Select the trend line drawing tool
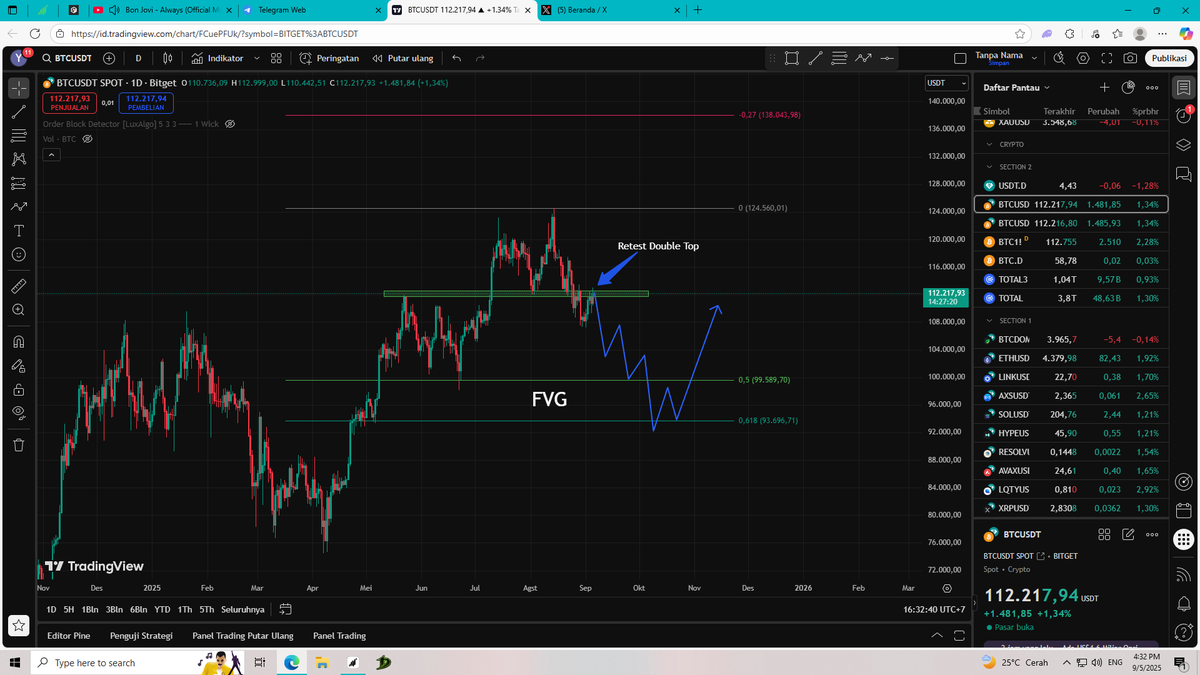Image resolution: width=1200 pixels, height=675 pixels. (x=19, y=111)
